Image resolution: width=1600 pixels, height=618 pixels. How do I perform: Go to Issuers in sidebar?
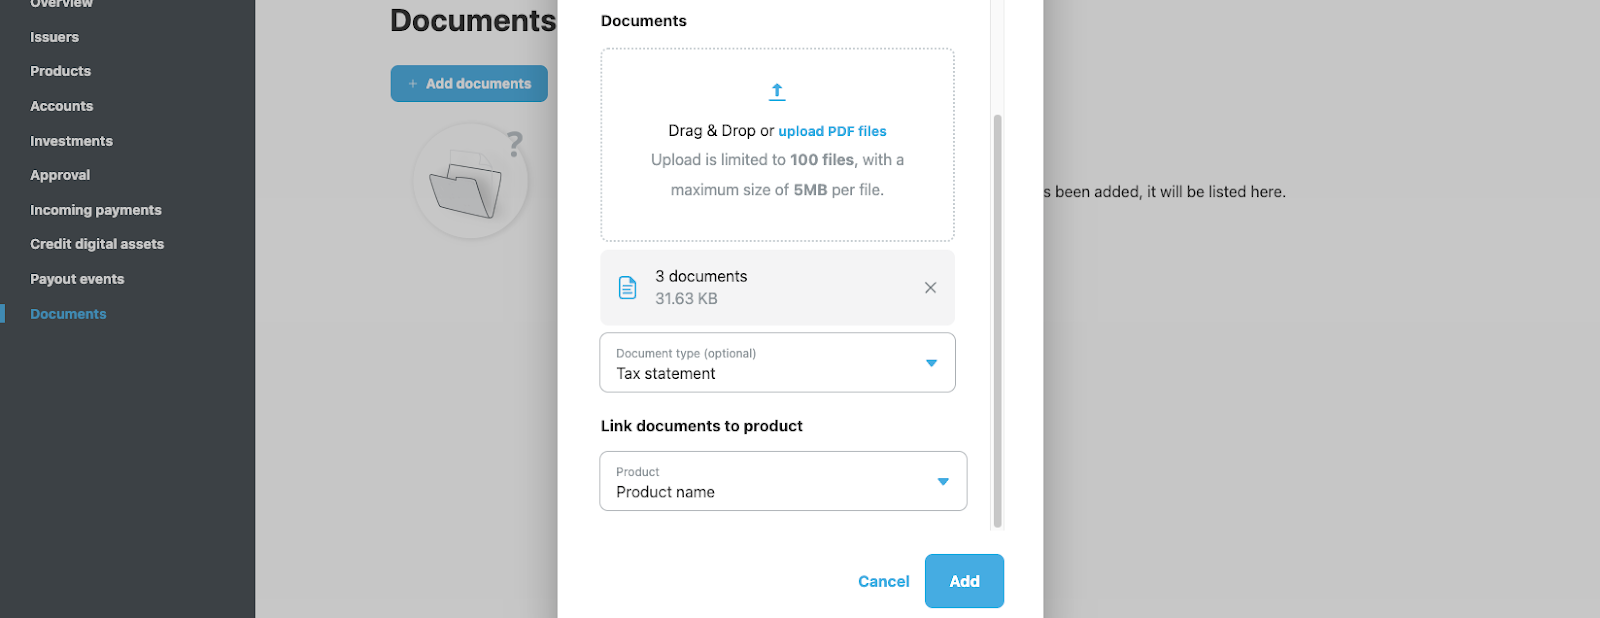[x=54, y=37]
